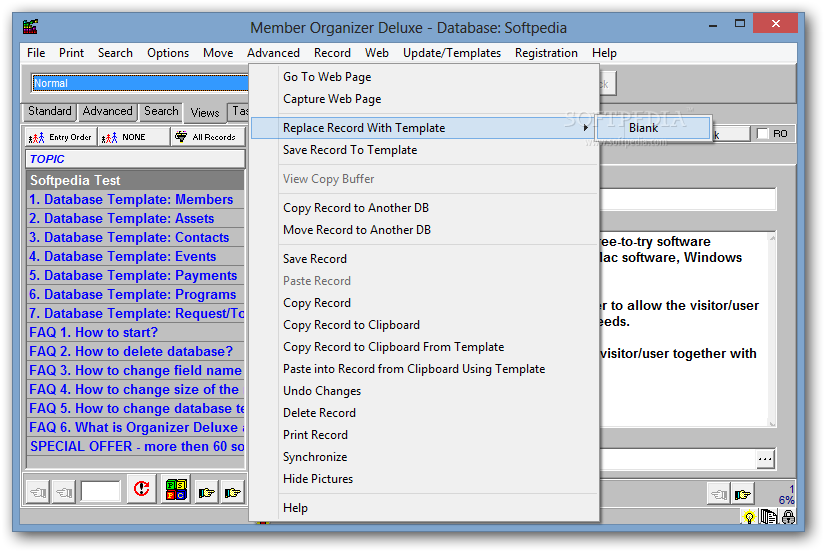The height and width of the screenshot is (552, 825).
Task: Select 'FAQ 6. What is Organizer Deluxe' row
Action: (x=135, y=427)
